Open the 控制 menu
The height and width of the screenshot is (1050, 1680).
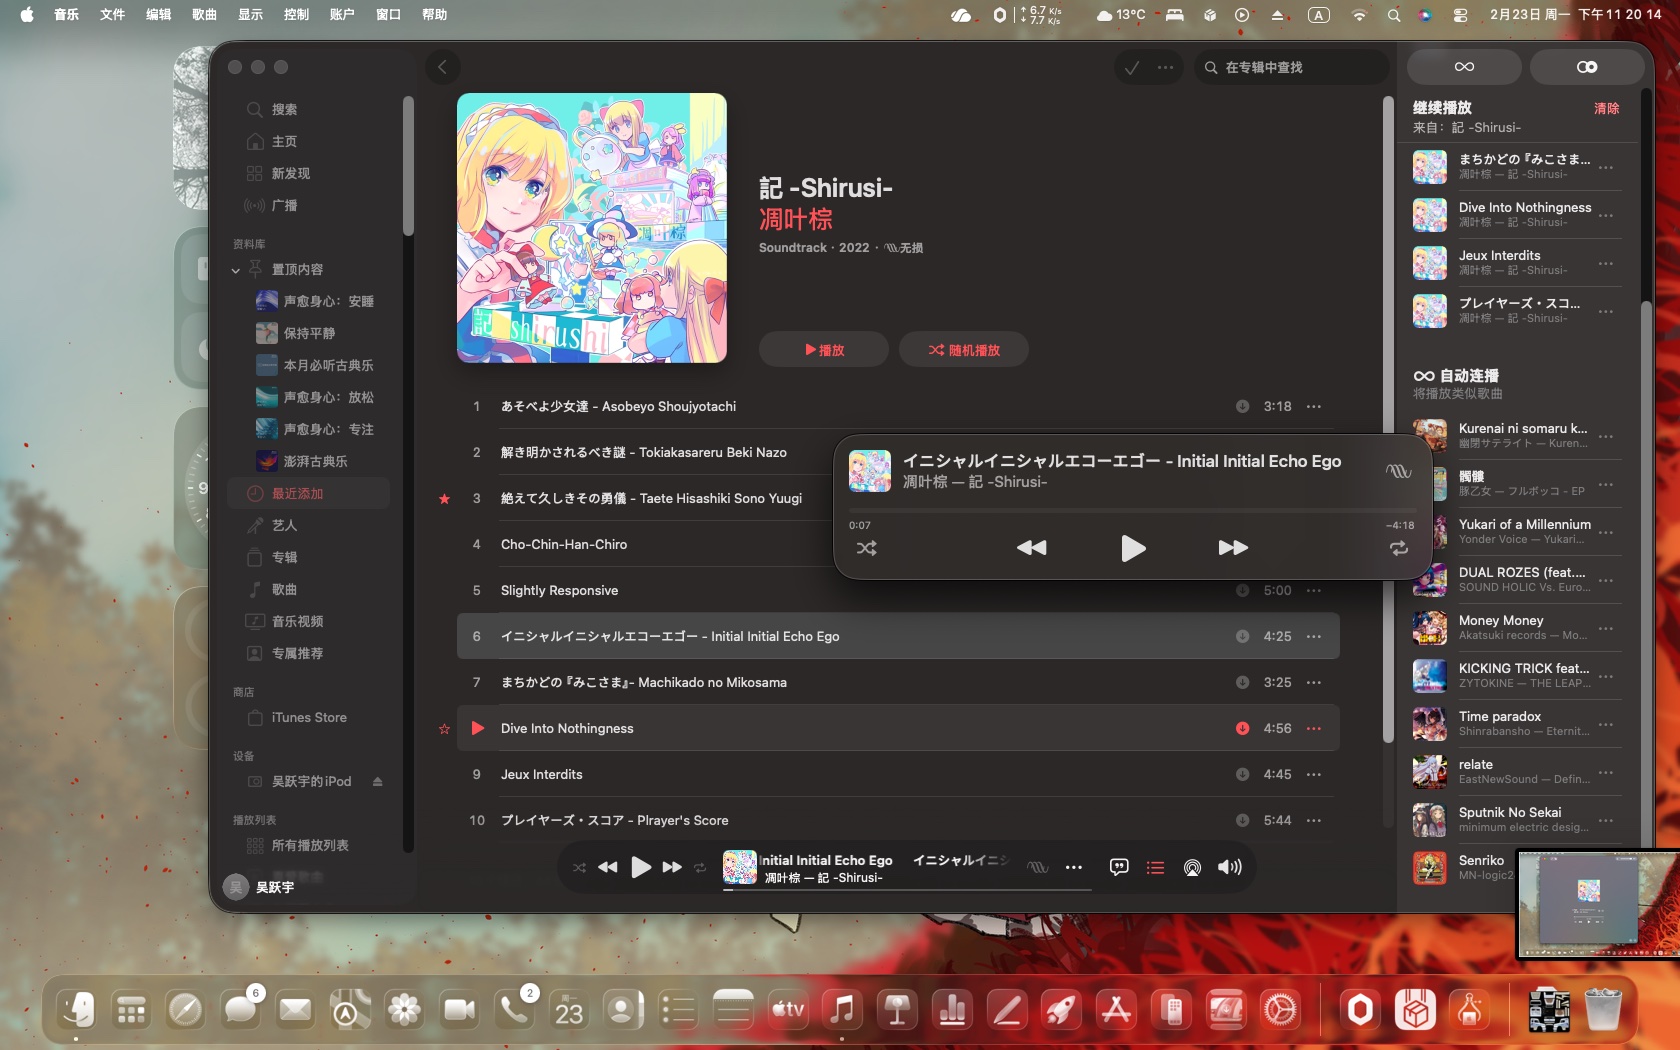coord(296,15)
